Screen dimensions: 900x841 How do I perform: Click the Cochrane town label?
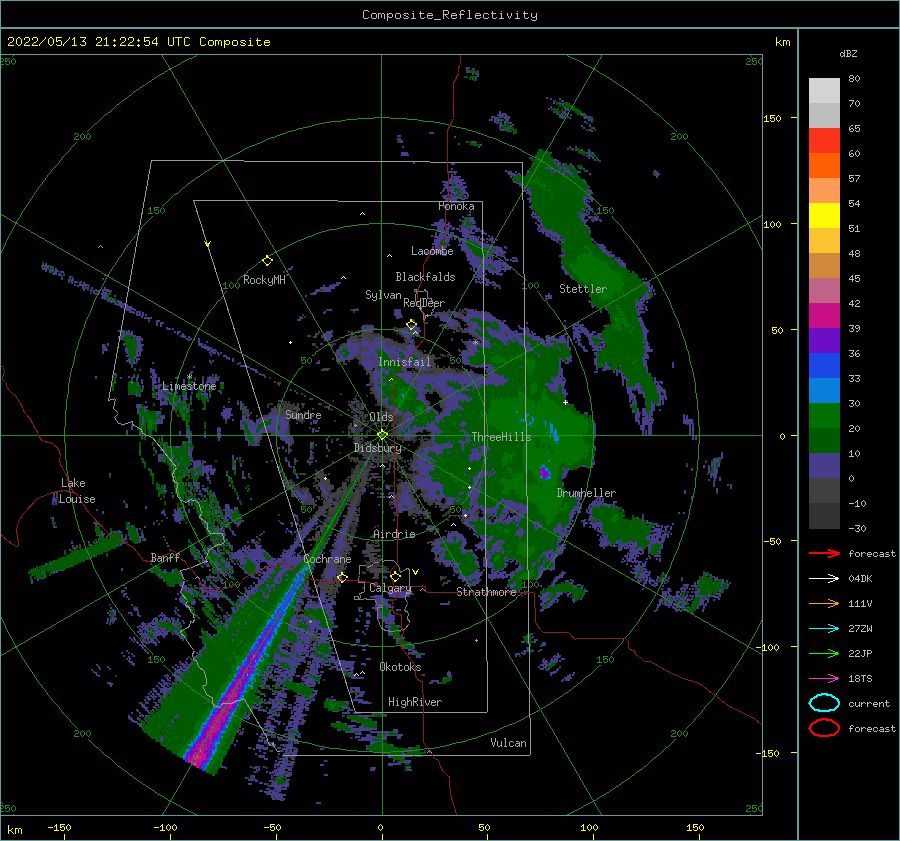point(327,559)
